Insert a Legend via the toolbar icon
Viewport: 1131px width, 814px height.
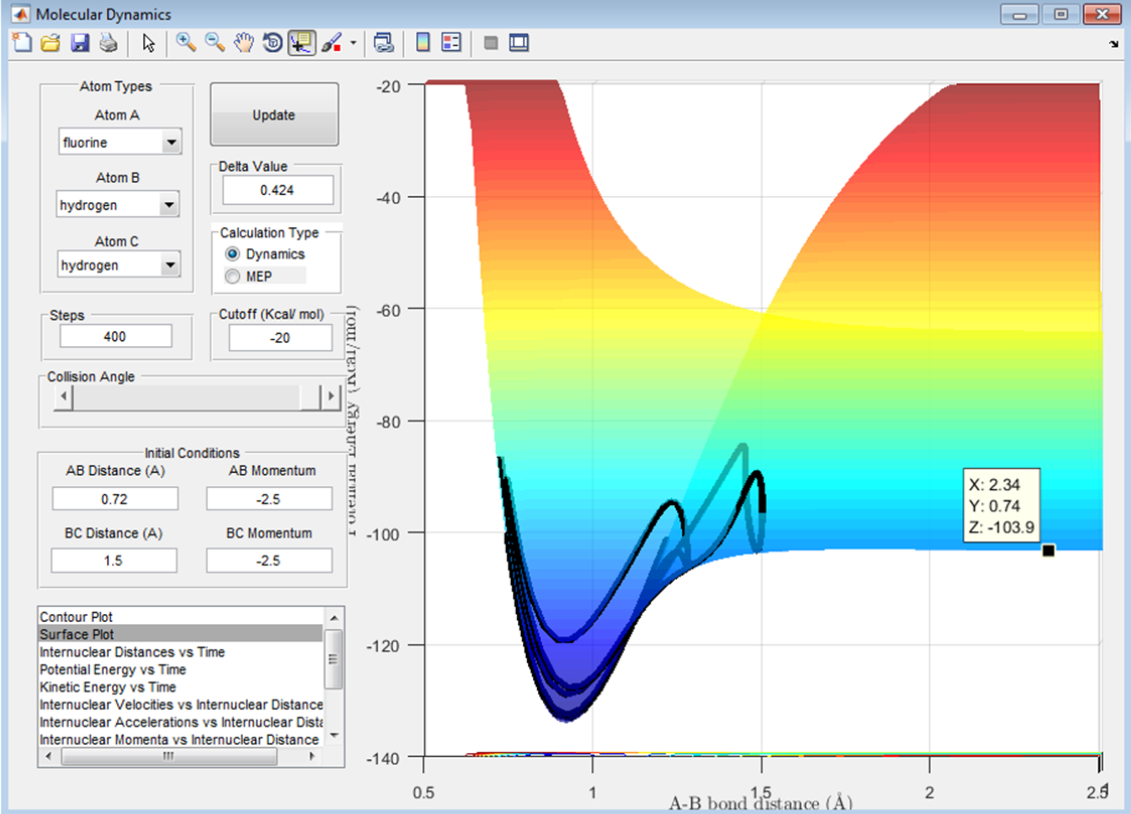click(x=452, y=43)
